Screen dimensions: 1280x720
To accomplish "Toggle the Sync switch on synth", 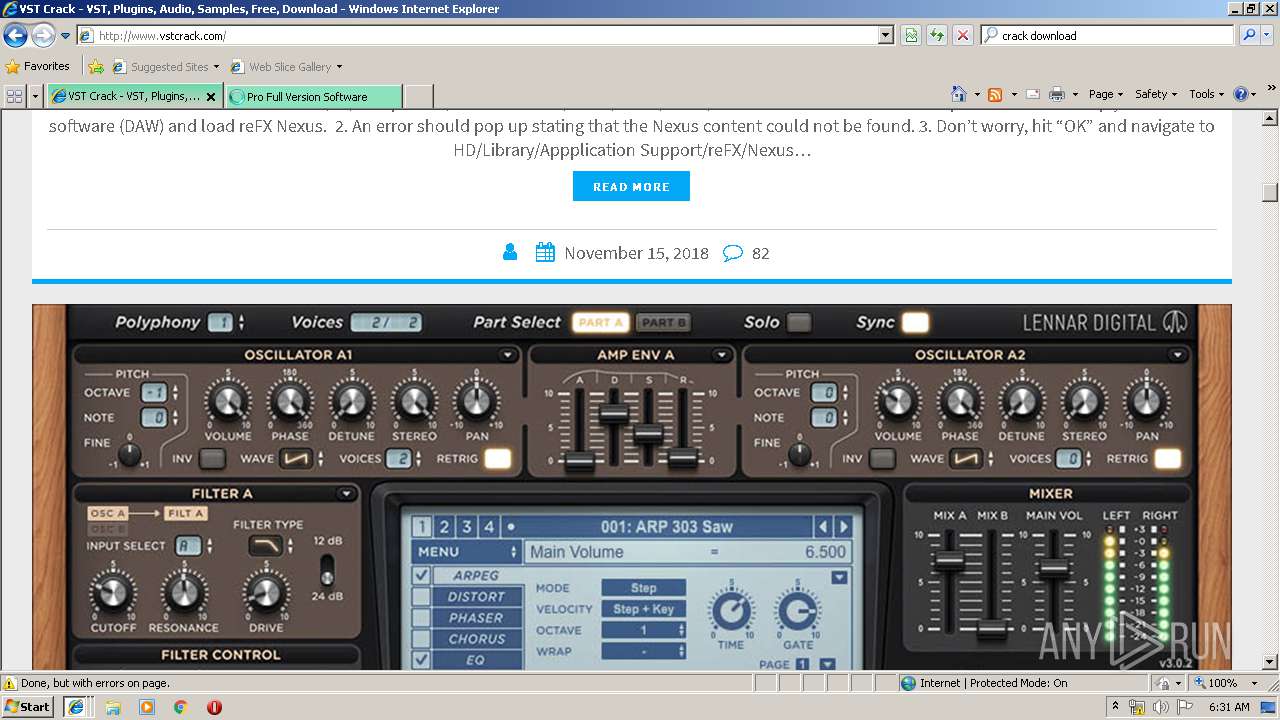I will click(915, 322).
